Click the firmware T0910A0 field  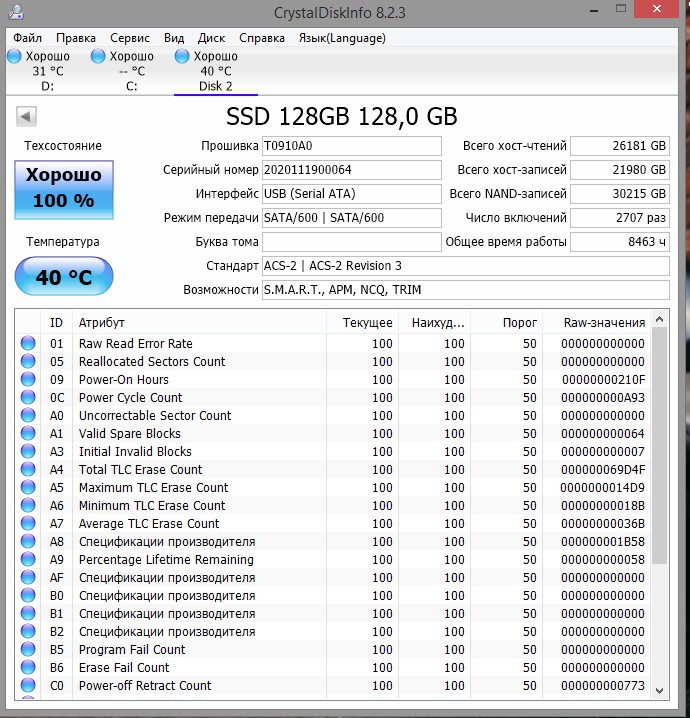coord(351,146)
